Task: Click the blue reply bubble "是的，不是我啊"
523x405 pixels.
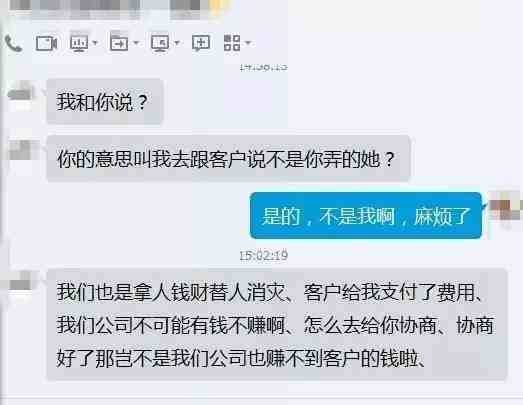Action: click(366, 216)
